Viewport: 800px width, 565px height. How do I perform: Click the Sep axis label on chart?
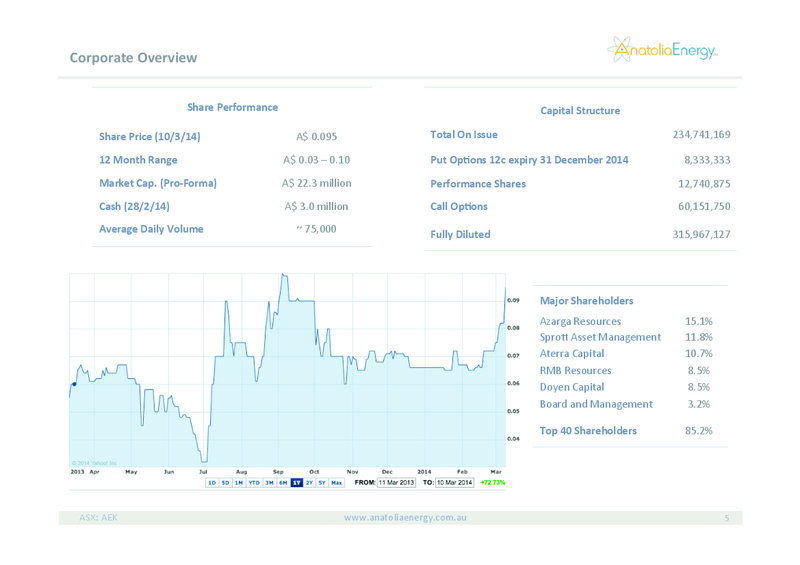click(278, 472)
